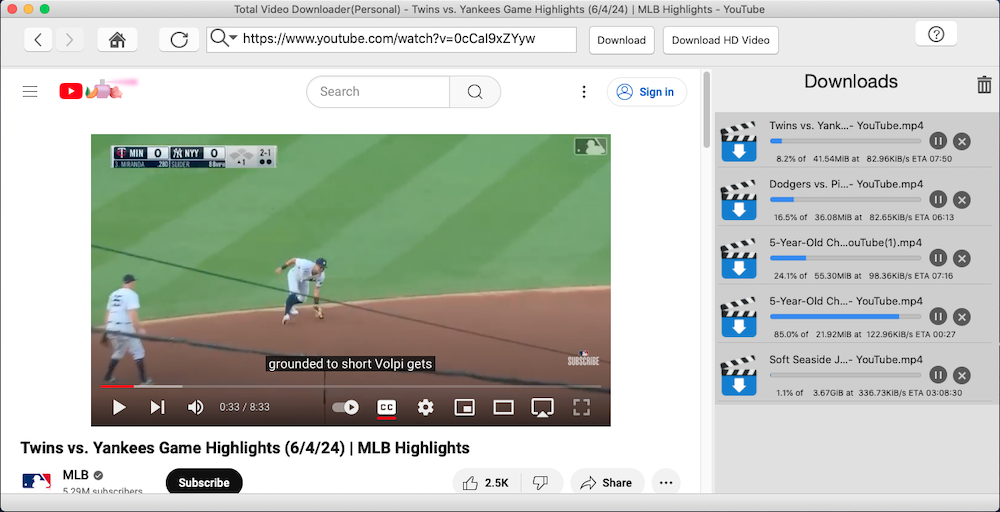Open video settings gear
Screen dimensions: 1000x512
(425, 407)
